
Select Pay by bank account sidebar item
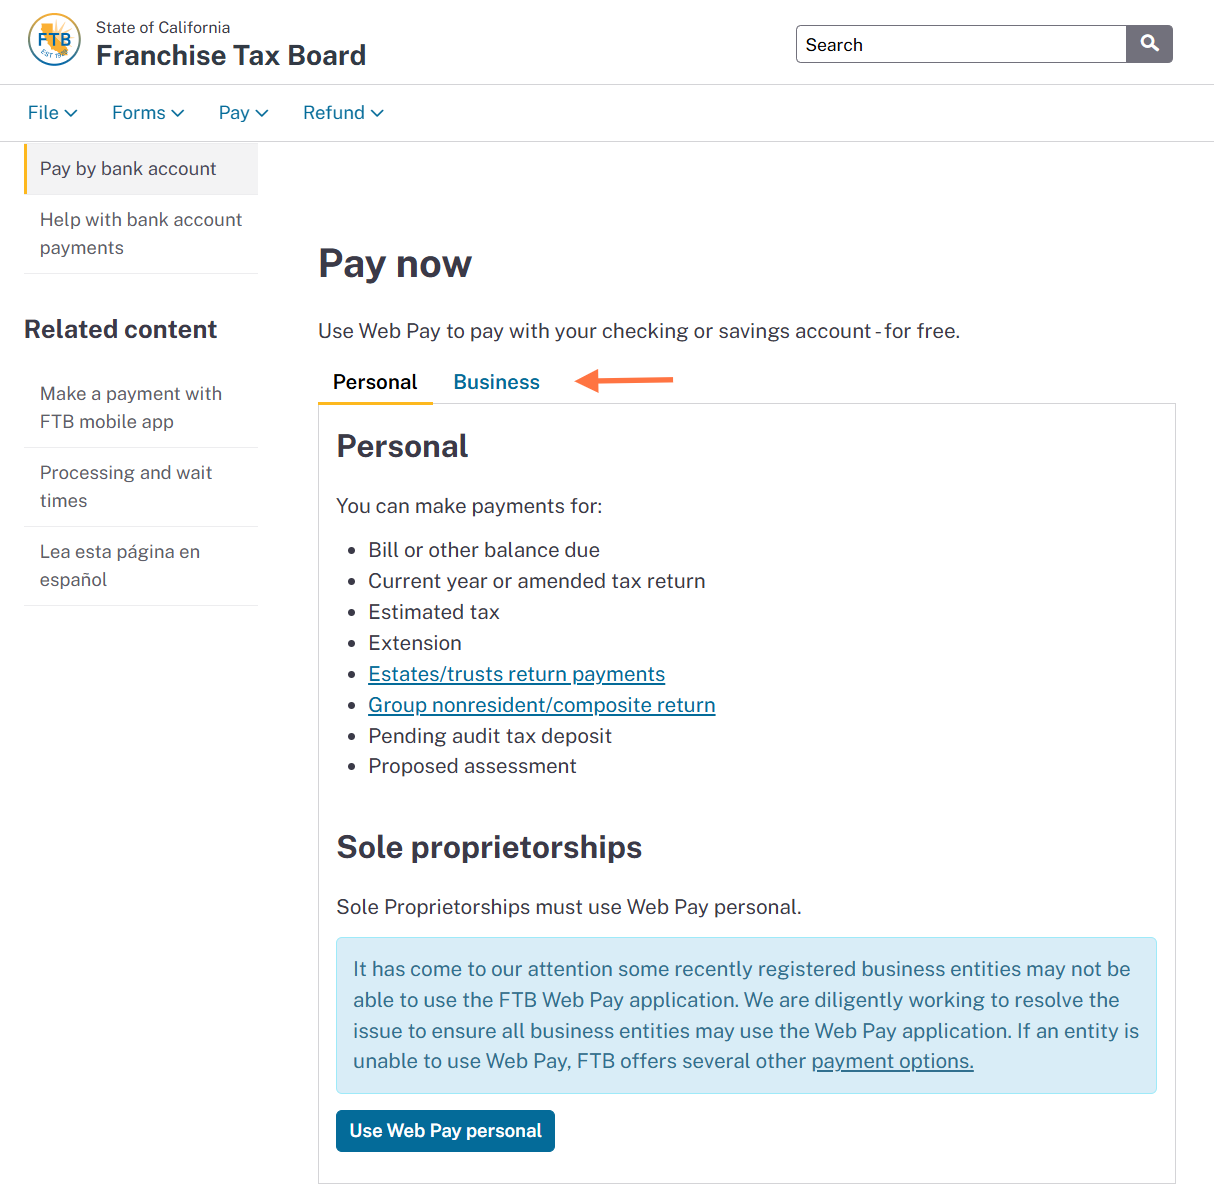coord(141,169)
